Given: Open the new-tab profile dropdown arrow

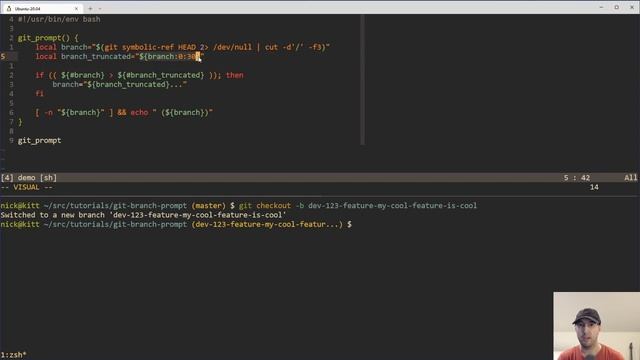Looking at the screenshot, I should point(100,8).
